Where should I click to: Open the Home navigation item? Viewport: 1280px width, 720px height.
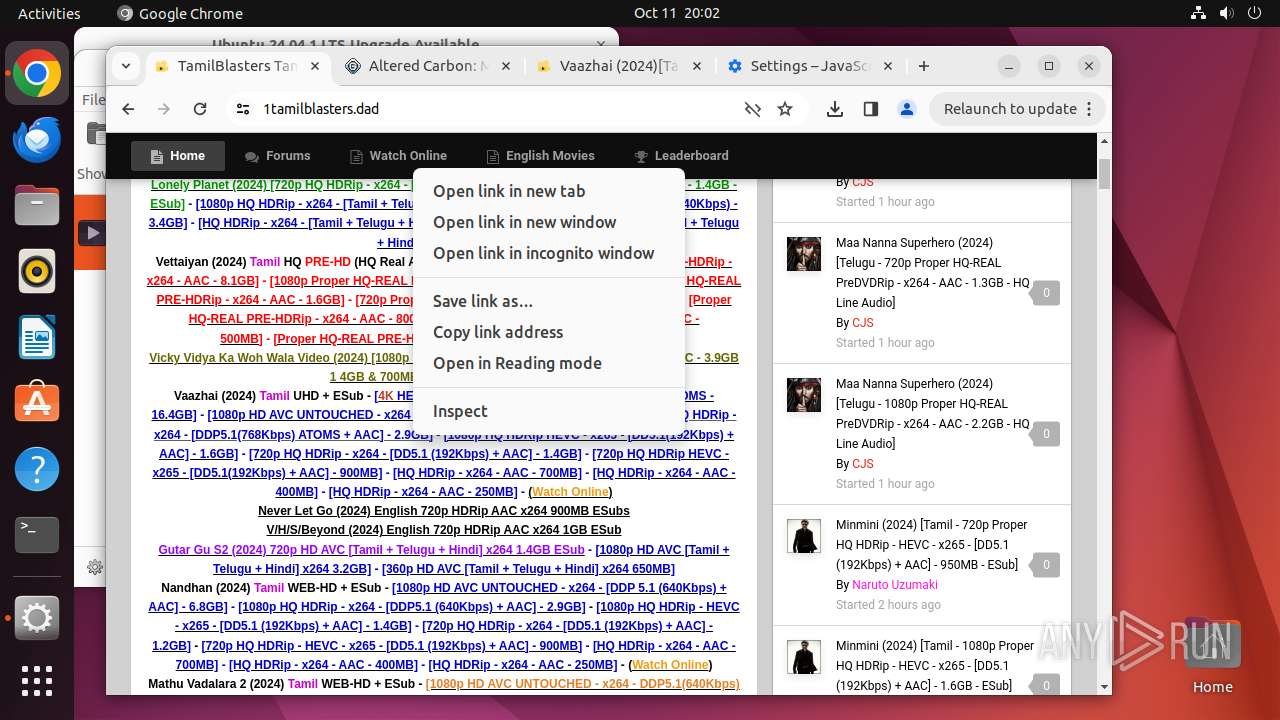point(178,156)
